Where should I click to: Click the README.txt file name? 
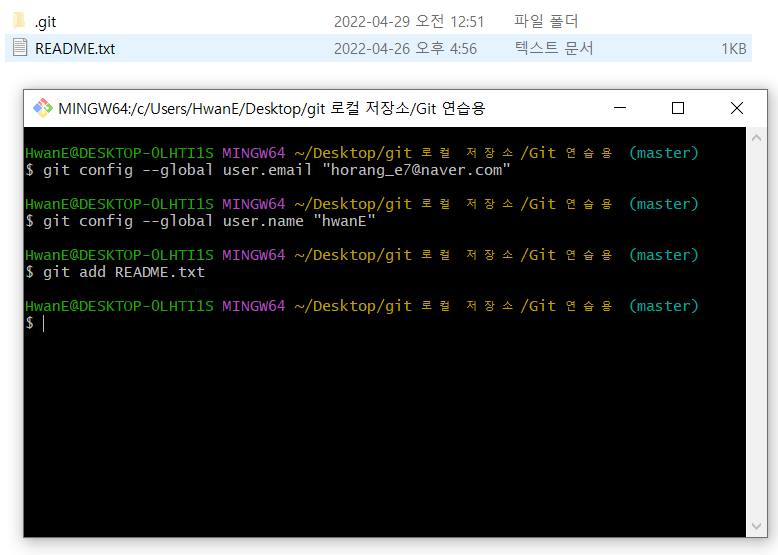(75, 49)
